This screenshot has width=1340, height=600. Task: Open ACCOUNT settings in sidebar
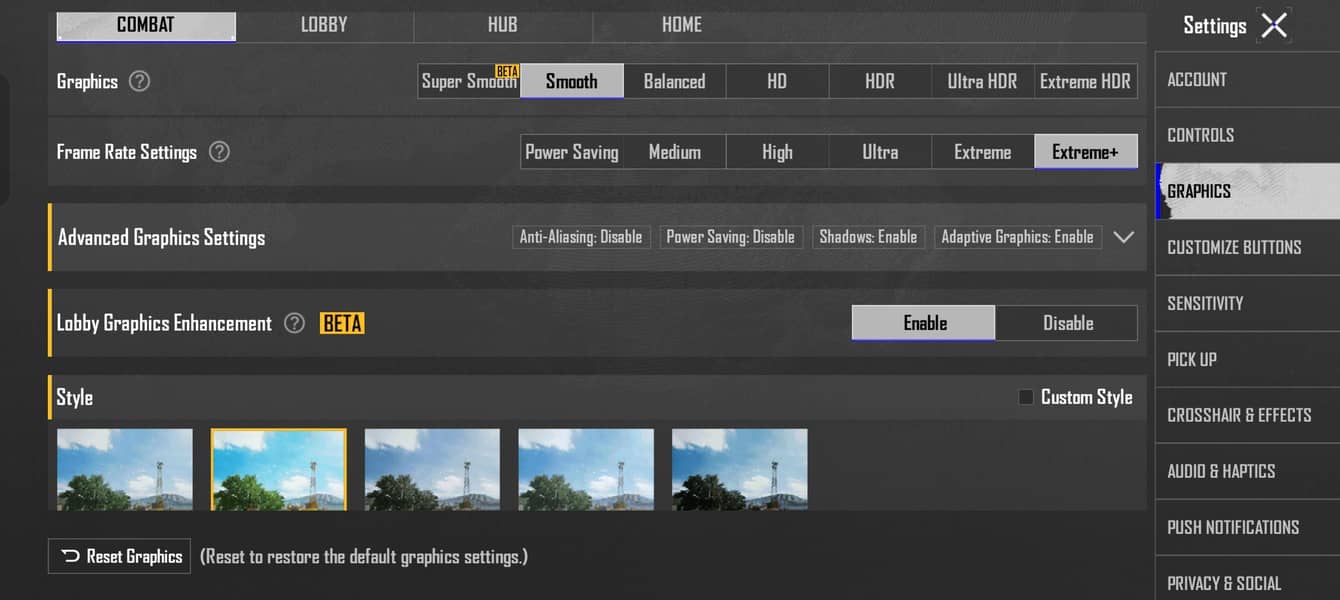(1247, 80)
